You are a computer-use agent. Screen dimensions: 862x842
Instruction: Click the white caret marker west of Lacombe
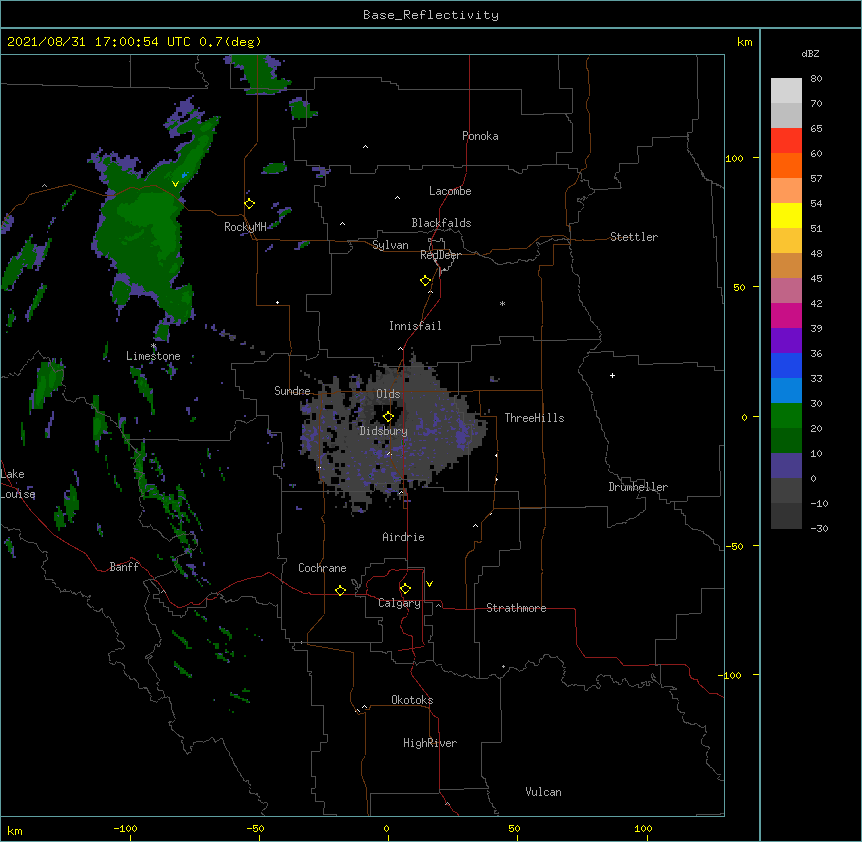397,197
